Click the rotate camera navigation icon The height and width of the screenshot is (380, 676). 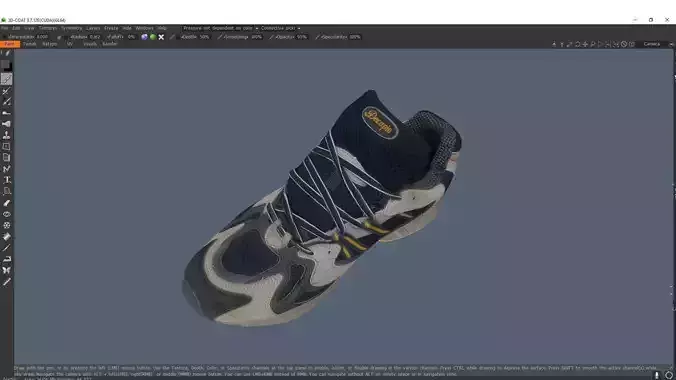click(x=577, y=44)
